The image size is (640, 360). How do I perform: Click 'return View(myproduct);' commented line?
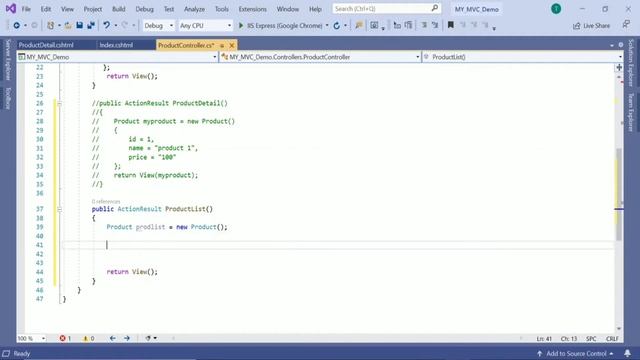[x=156, y=175]
